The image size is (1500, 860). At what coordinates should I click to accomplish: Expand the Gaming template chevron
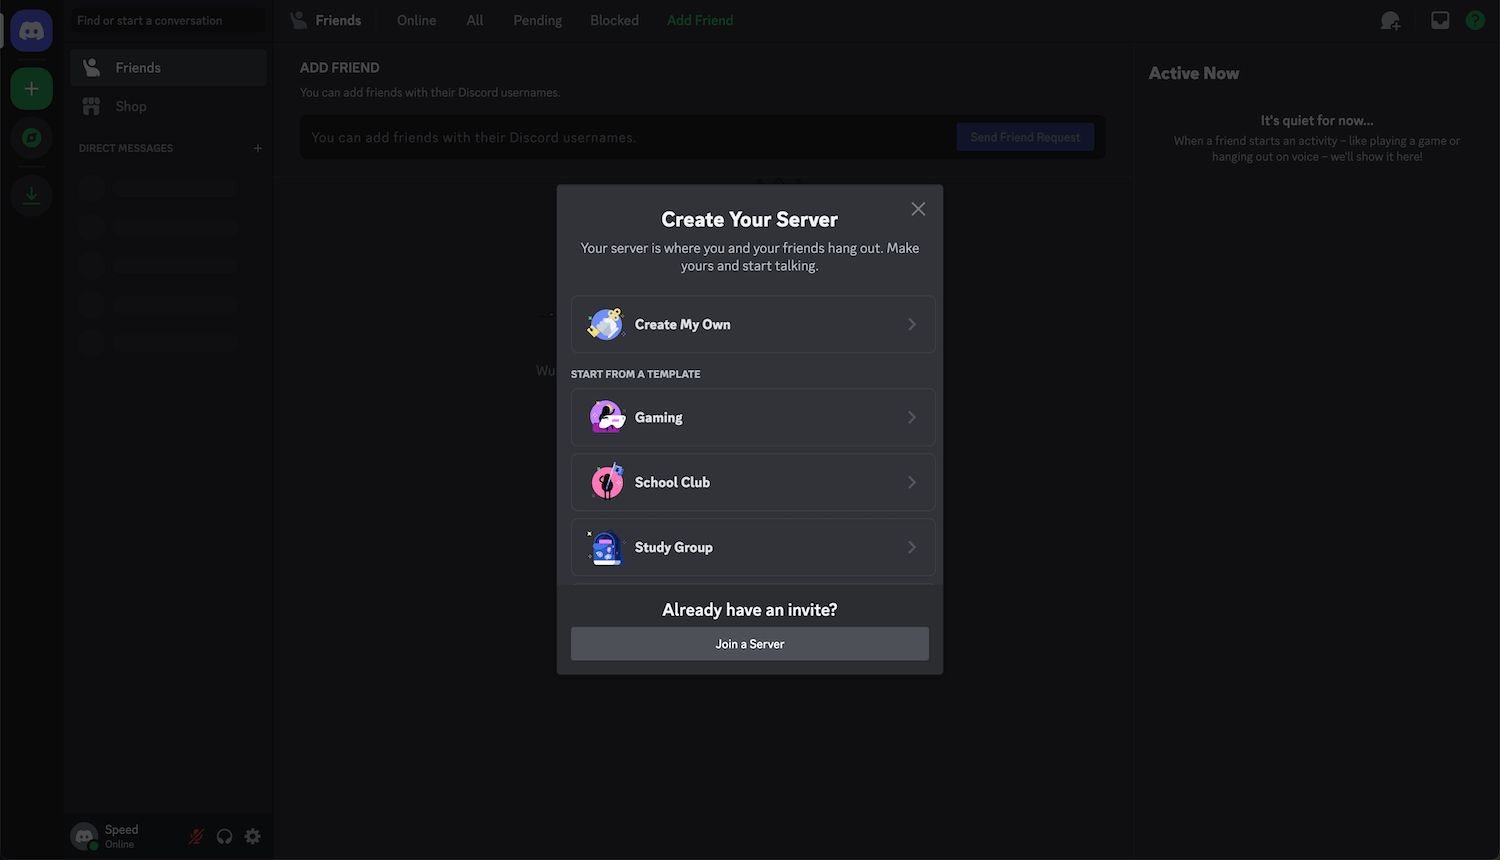911,417
